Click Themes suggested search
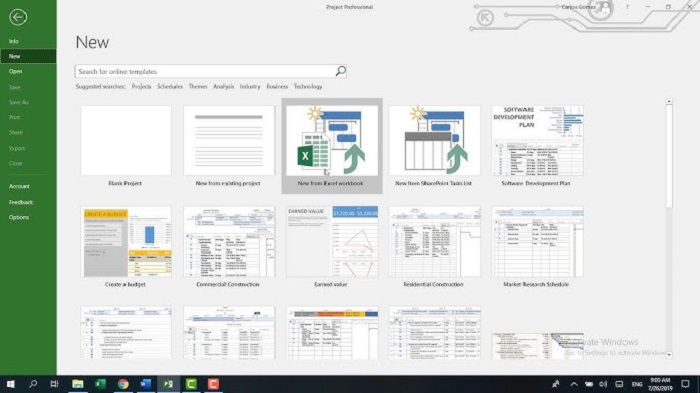 pyautogui.click(x=198, y=87)
